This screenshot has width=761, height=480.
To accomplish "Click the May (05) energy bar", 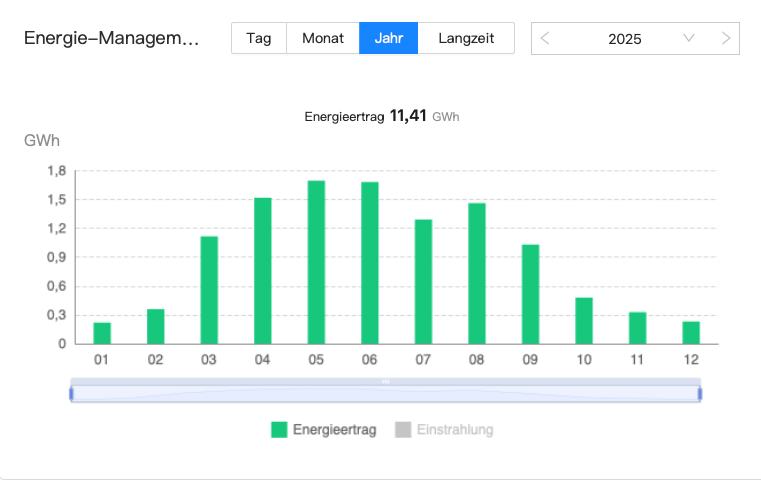I will point(316,262).
